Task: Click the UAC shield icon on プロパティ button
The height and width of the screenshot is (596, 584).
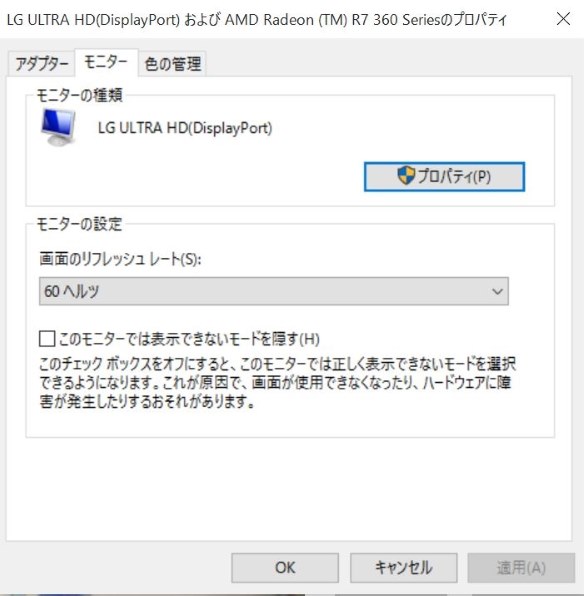Action: [406, 176]
